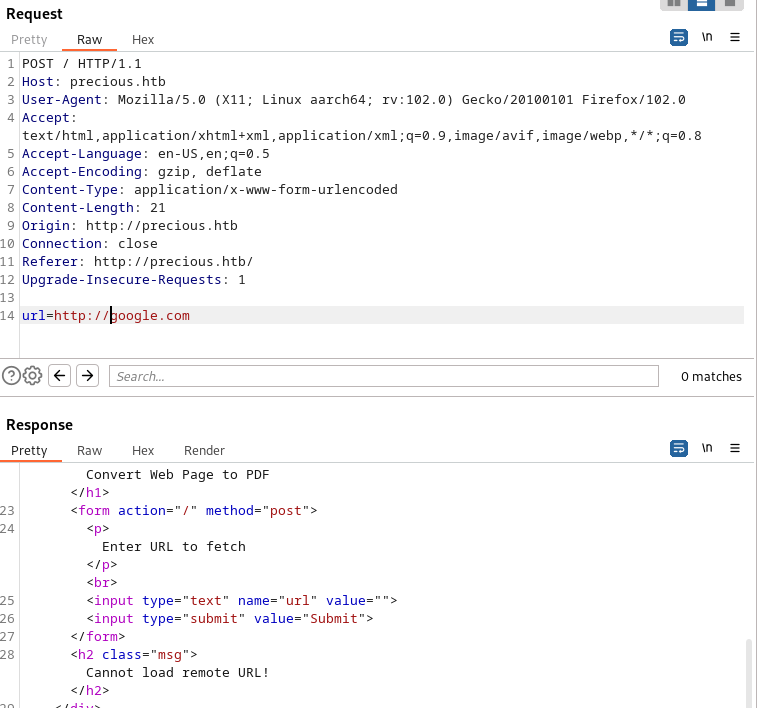This screenshot has width=757, height=708.
Task: Click the input type="submit" response line
Action: [230, 619]
